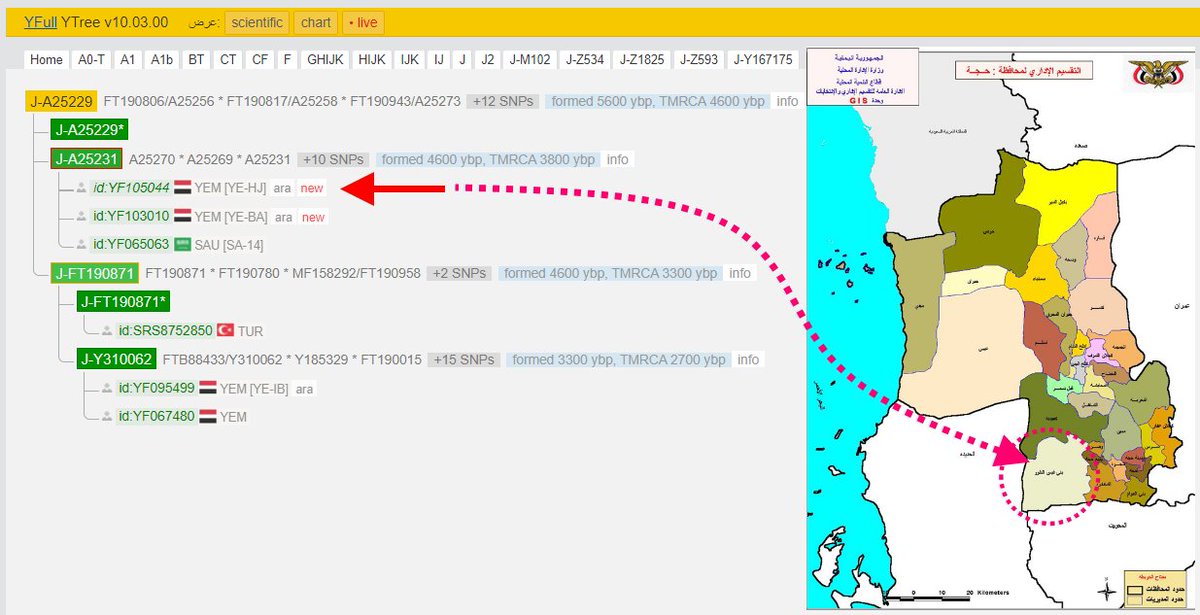Expand +15 SNPs for J-Y310062

click(464, 359)
